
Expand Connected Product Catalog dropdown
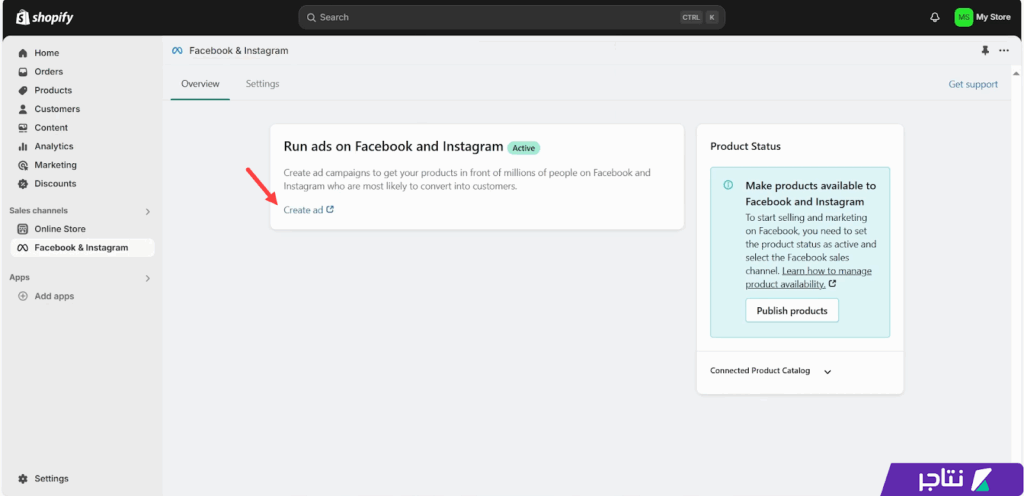(827, 371)
